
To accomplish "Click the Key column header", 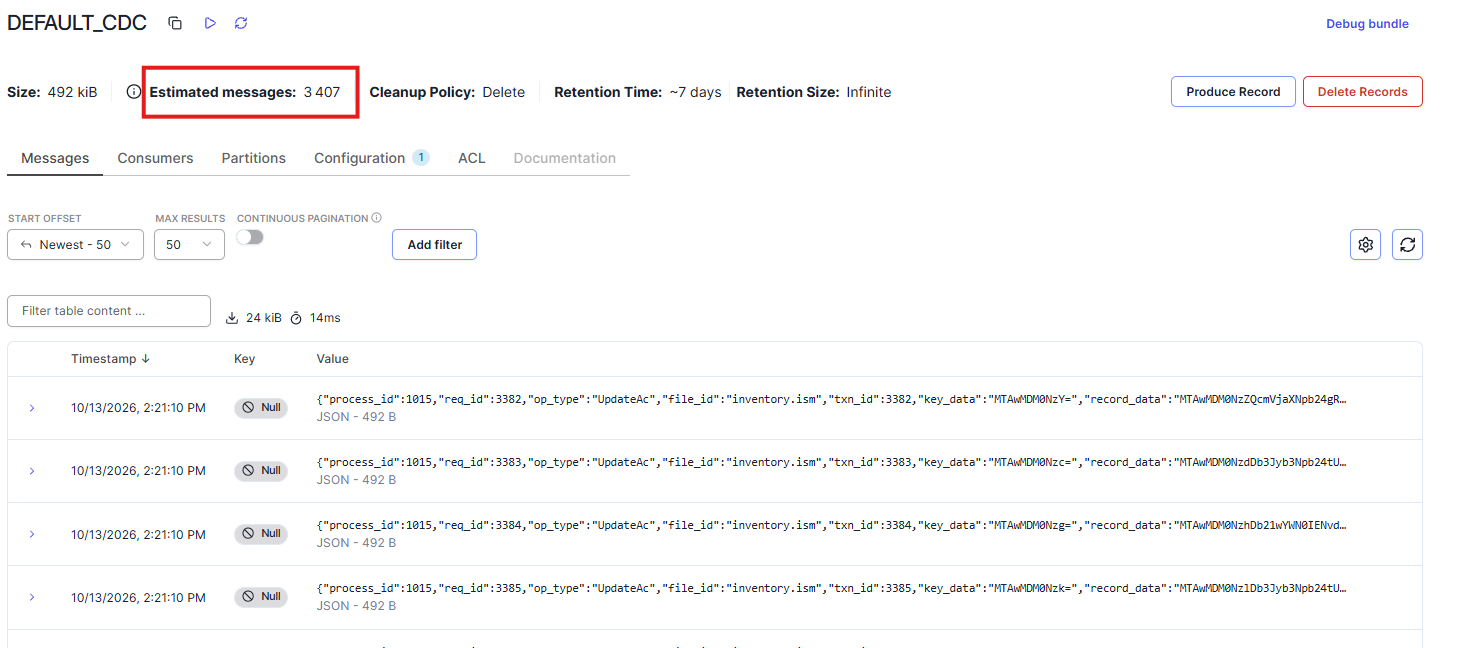I will pyautogui.click(x=245, y=359).
